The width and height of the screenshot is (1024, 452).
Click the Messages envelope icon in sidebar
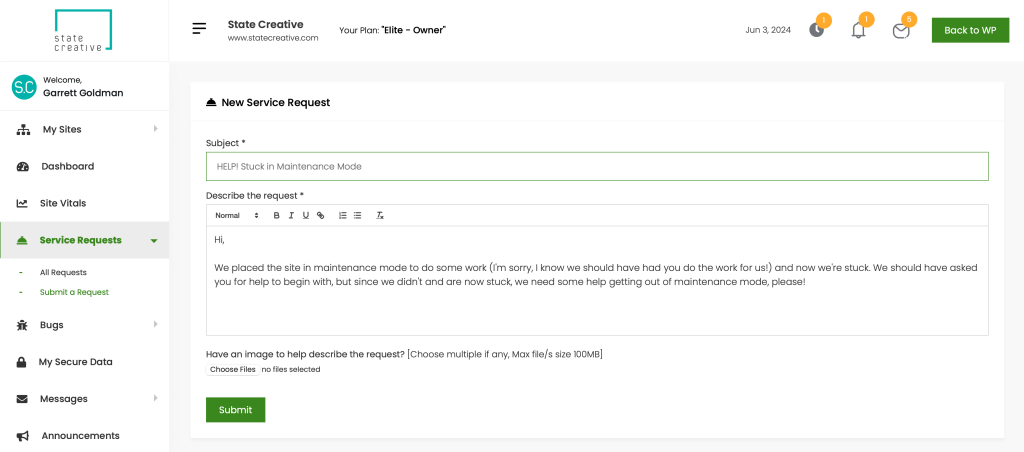(22, 398)
